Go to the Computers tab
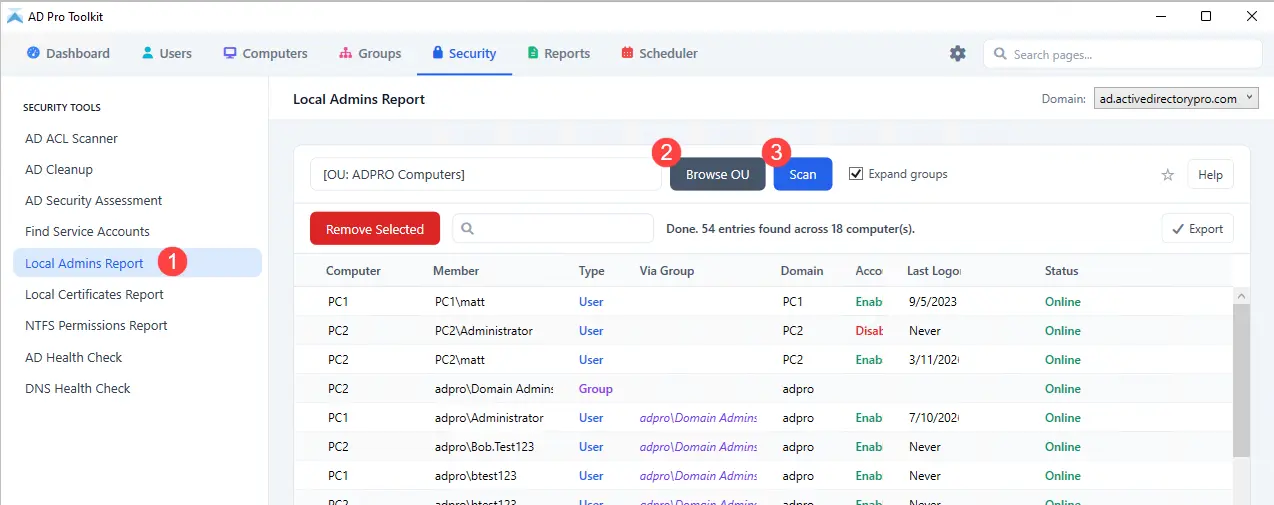1274x505 pixels. 265,53
